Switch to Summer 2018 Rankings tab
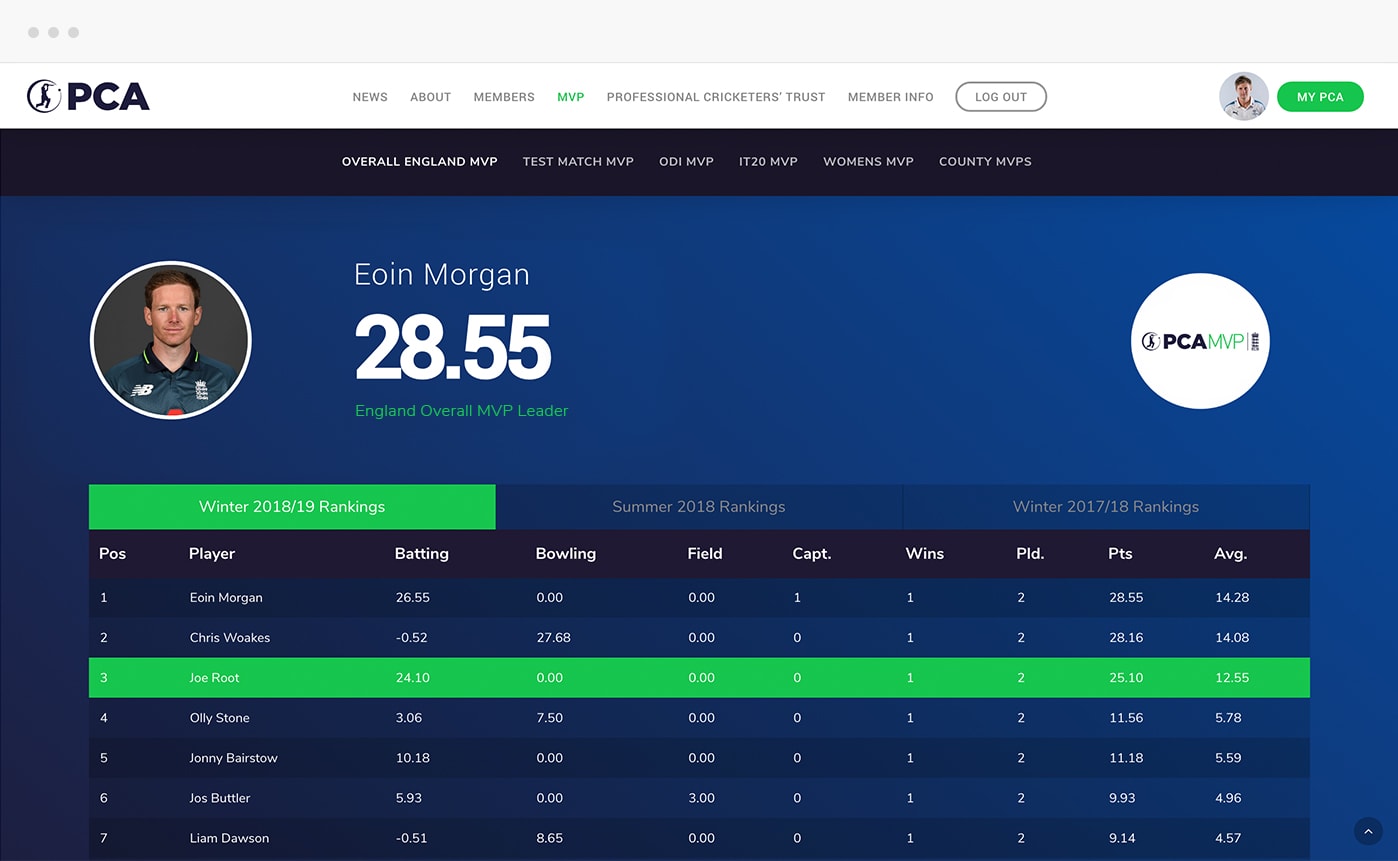This screenshot has width=1398, height=861. (698, 507)
